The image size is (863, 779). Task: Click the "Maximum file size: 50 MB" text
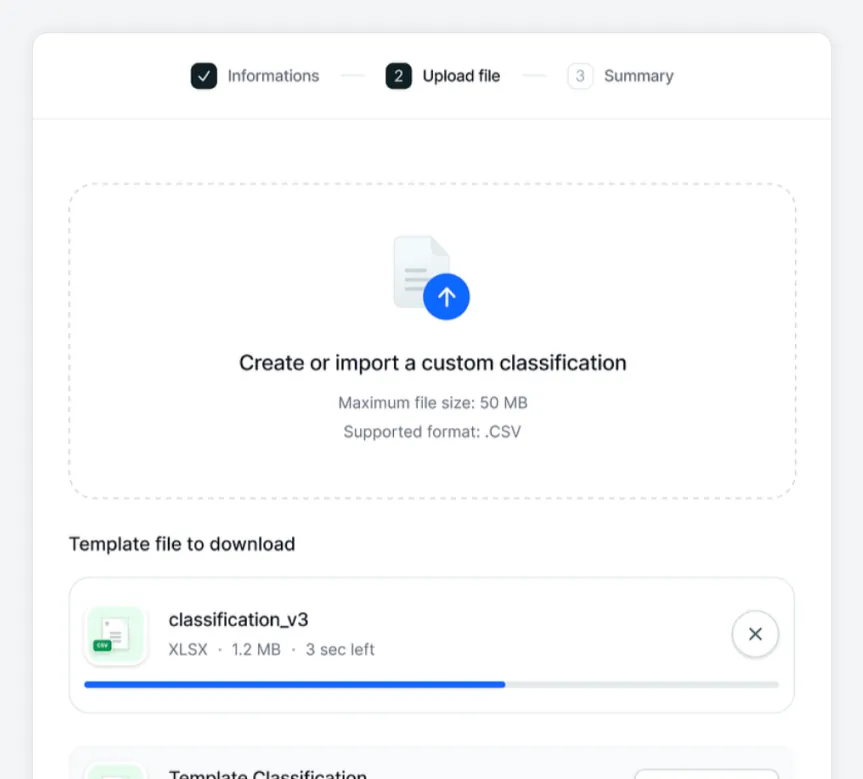point(432,403)
